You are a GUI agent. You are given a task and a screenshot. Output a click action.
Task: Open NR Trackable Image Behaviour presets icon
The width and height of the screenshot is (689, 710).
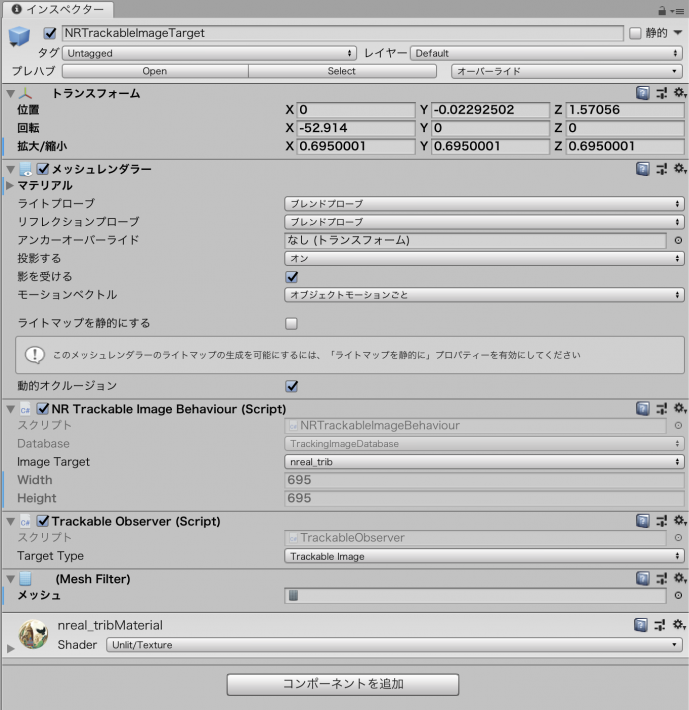(661, 409)
